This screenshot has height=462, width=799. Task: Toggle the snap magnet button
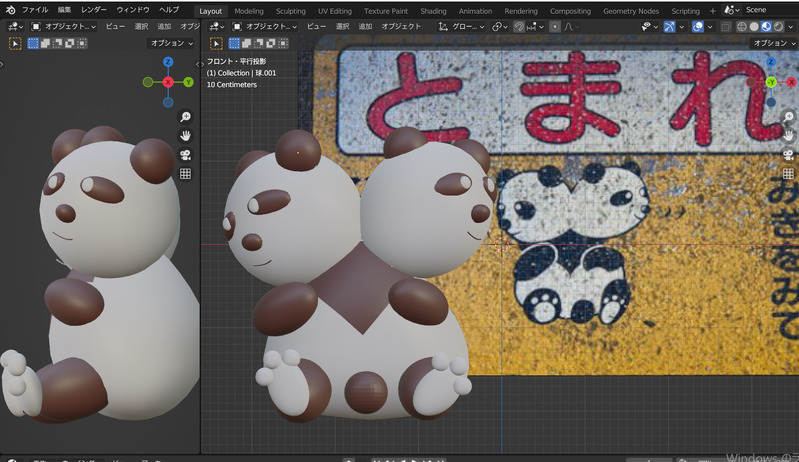click(520, 27)
